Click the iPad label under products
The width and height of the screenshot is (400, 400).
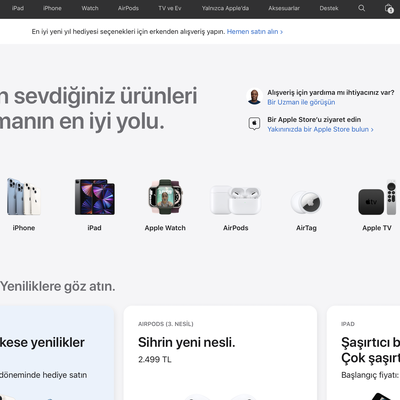[x=95, y=228]
